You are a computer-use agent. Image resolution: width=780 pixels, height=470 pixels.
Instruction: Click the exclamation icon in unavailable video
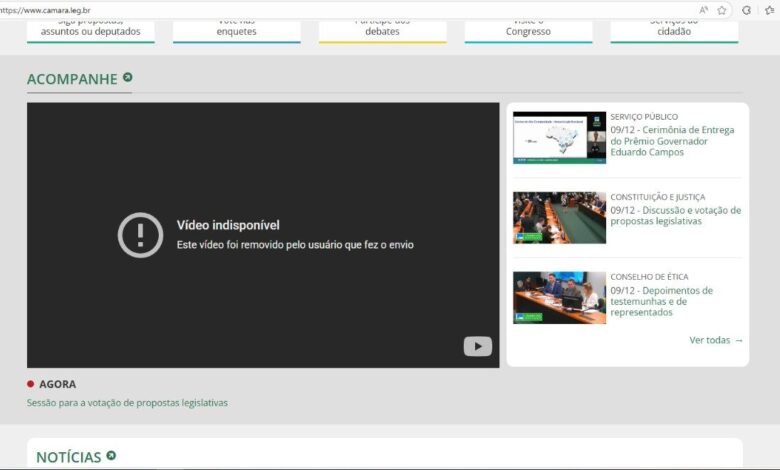(x=140, y=234)
